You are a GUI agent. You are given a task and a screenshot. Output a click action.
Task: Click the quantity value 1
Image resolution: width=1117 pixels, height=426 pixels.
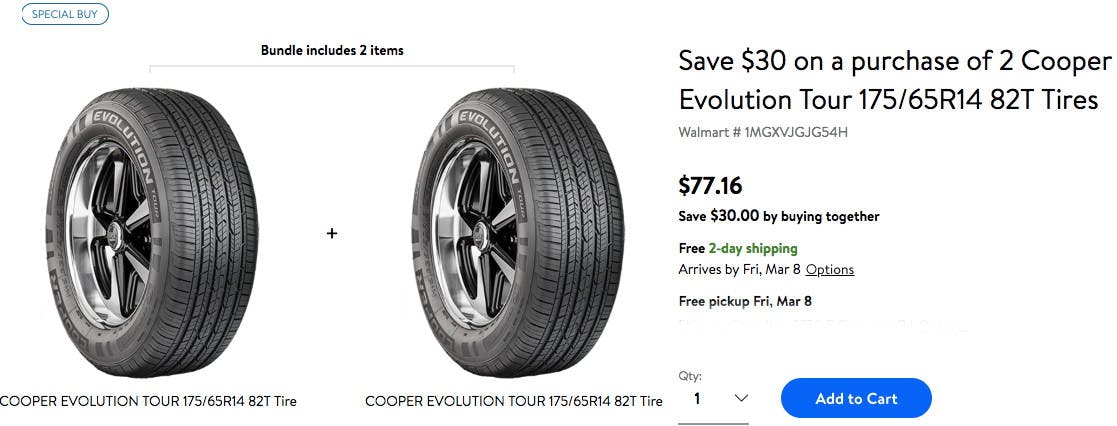point(698,399)
